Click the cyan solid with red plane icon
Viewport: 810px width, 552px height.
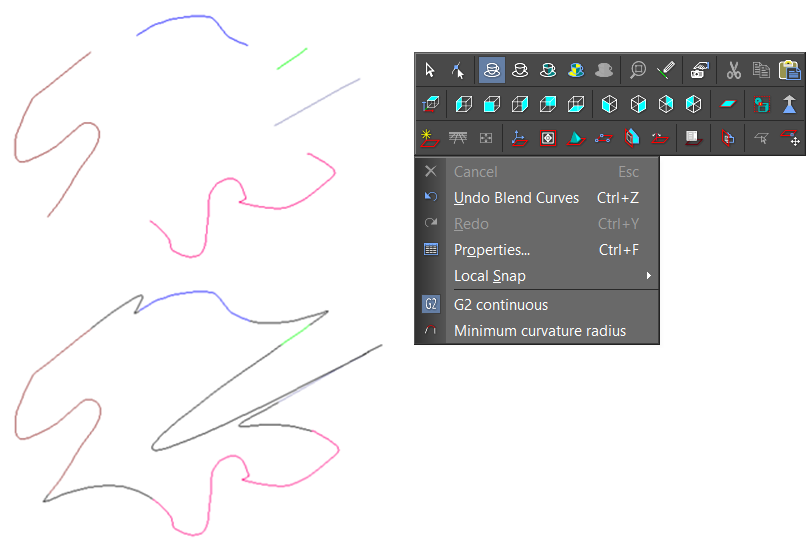pyautogui.click(x=632, y=138)
